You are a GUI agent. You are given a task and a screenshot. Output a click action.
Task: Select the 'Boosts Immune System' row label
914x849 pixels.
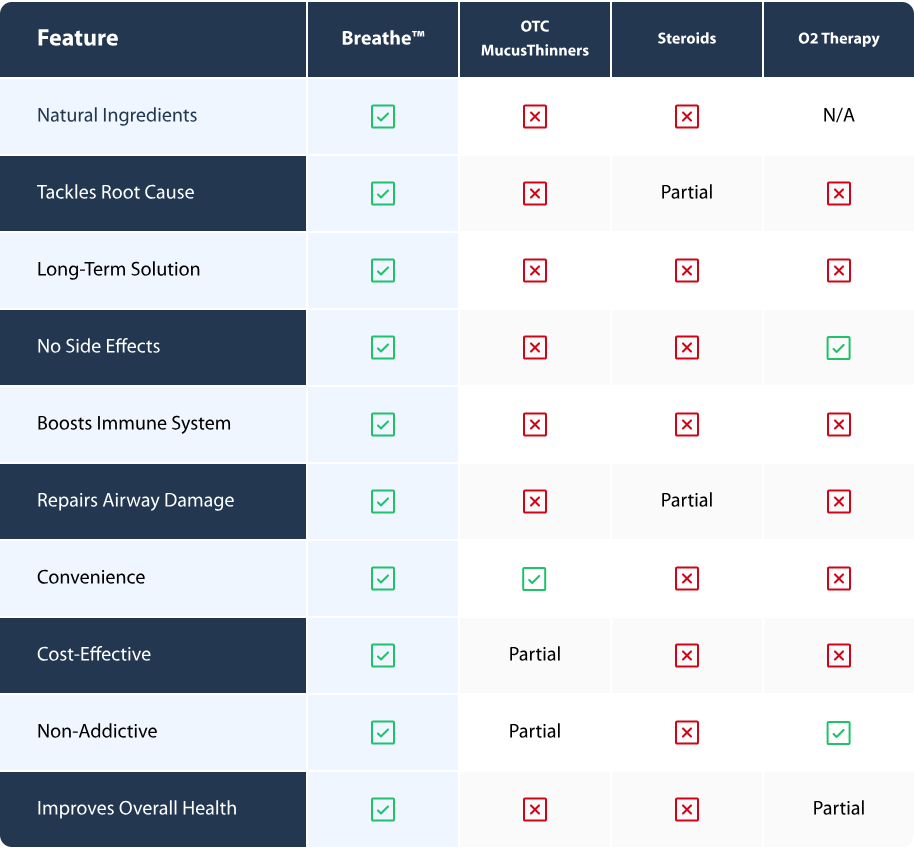133,423
